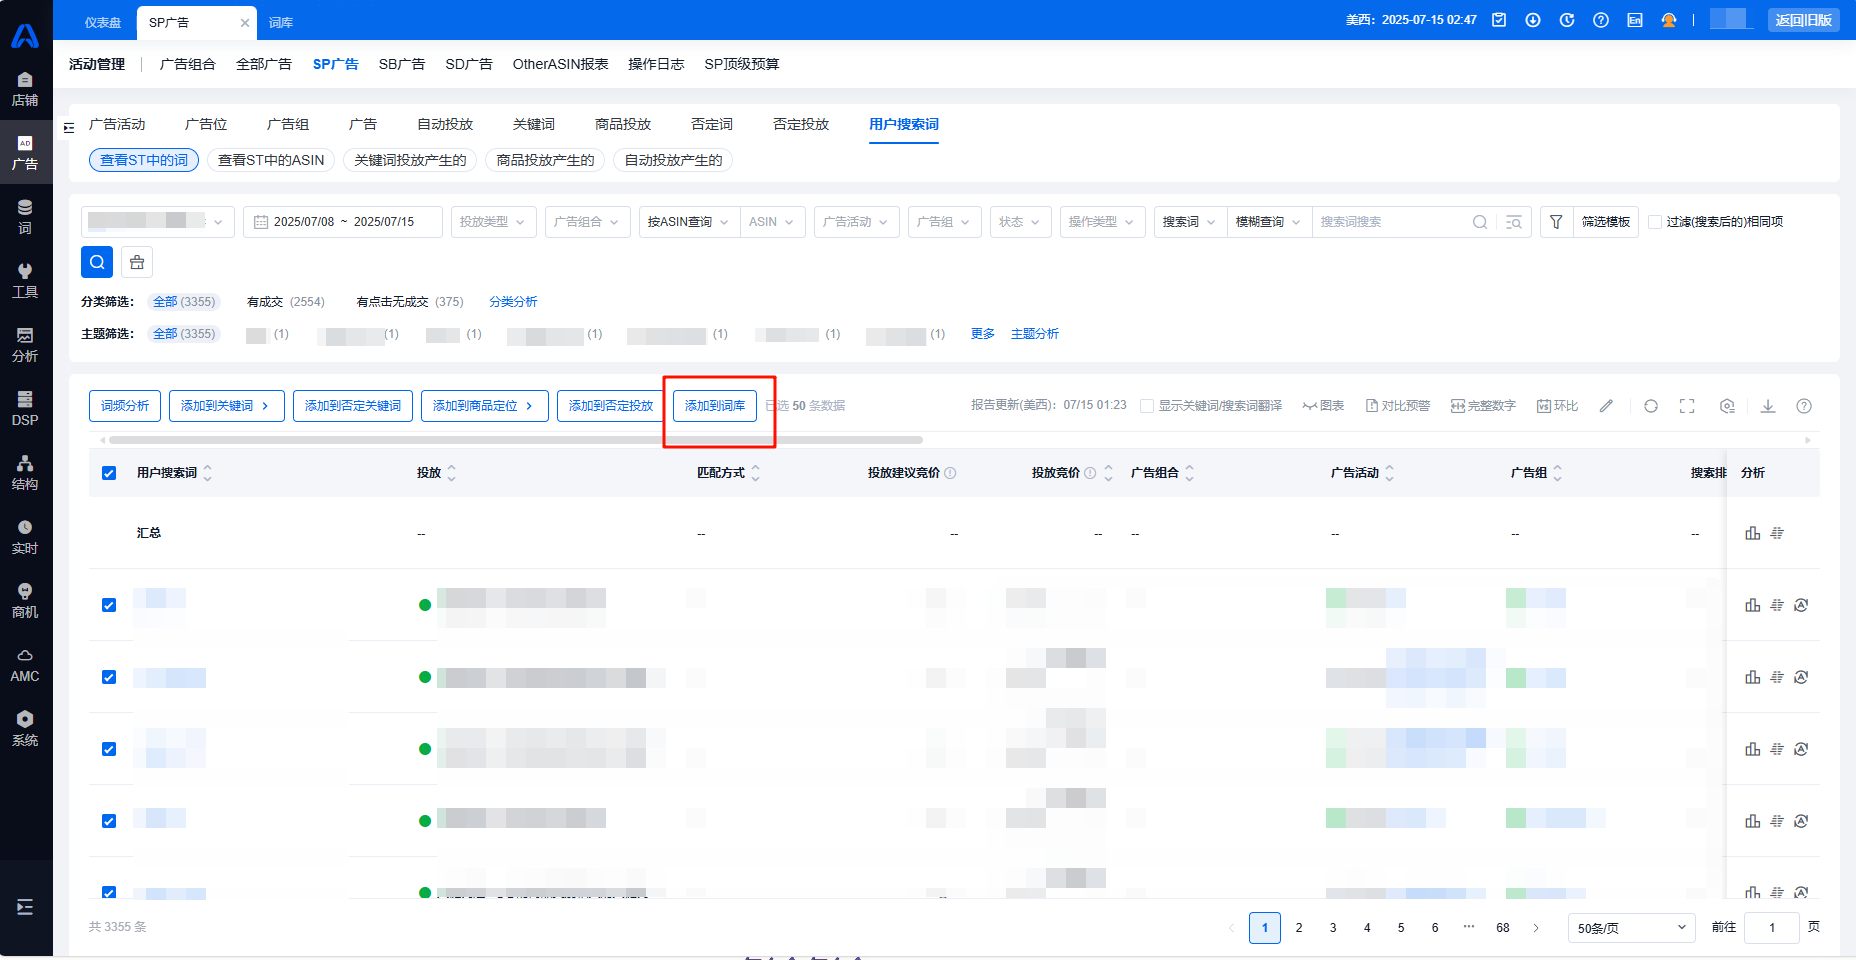Viewport: 1856px width, 960px height.
Task: Open the 投放类型 dropdown
Action: pyautogui.click(x=494, y=222)
